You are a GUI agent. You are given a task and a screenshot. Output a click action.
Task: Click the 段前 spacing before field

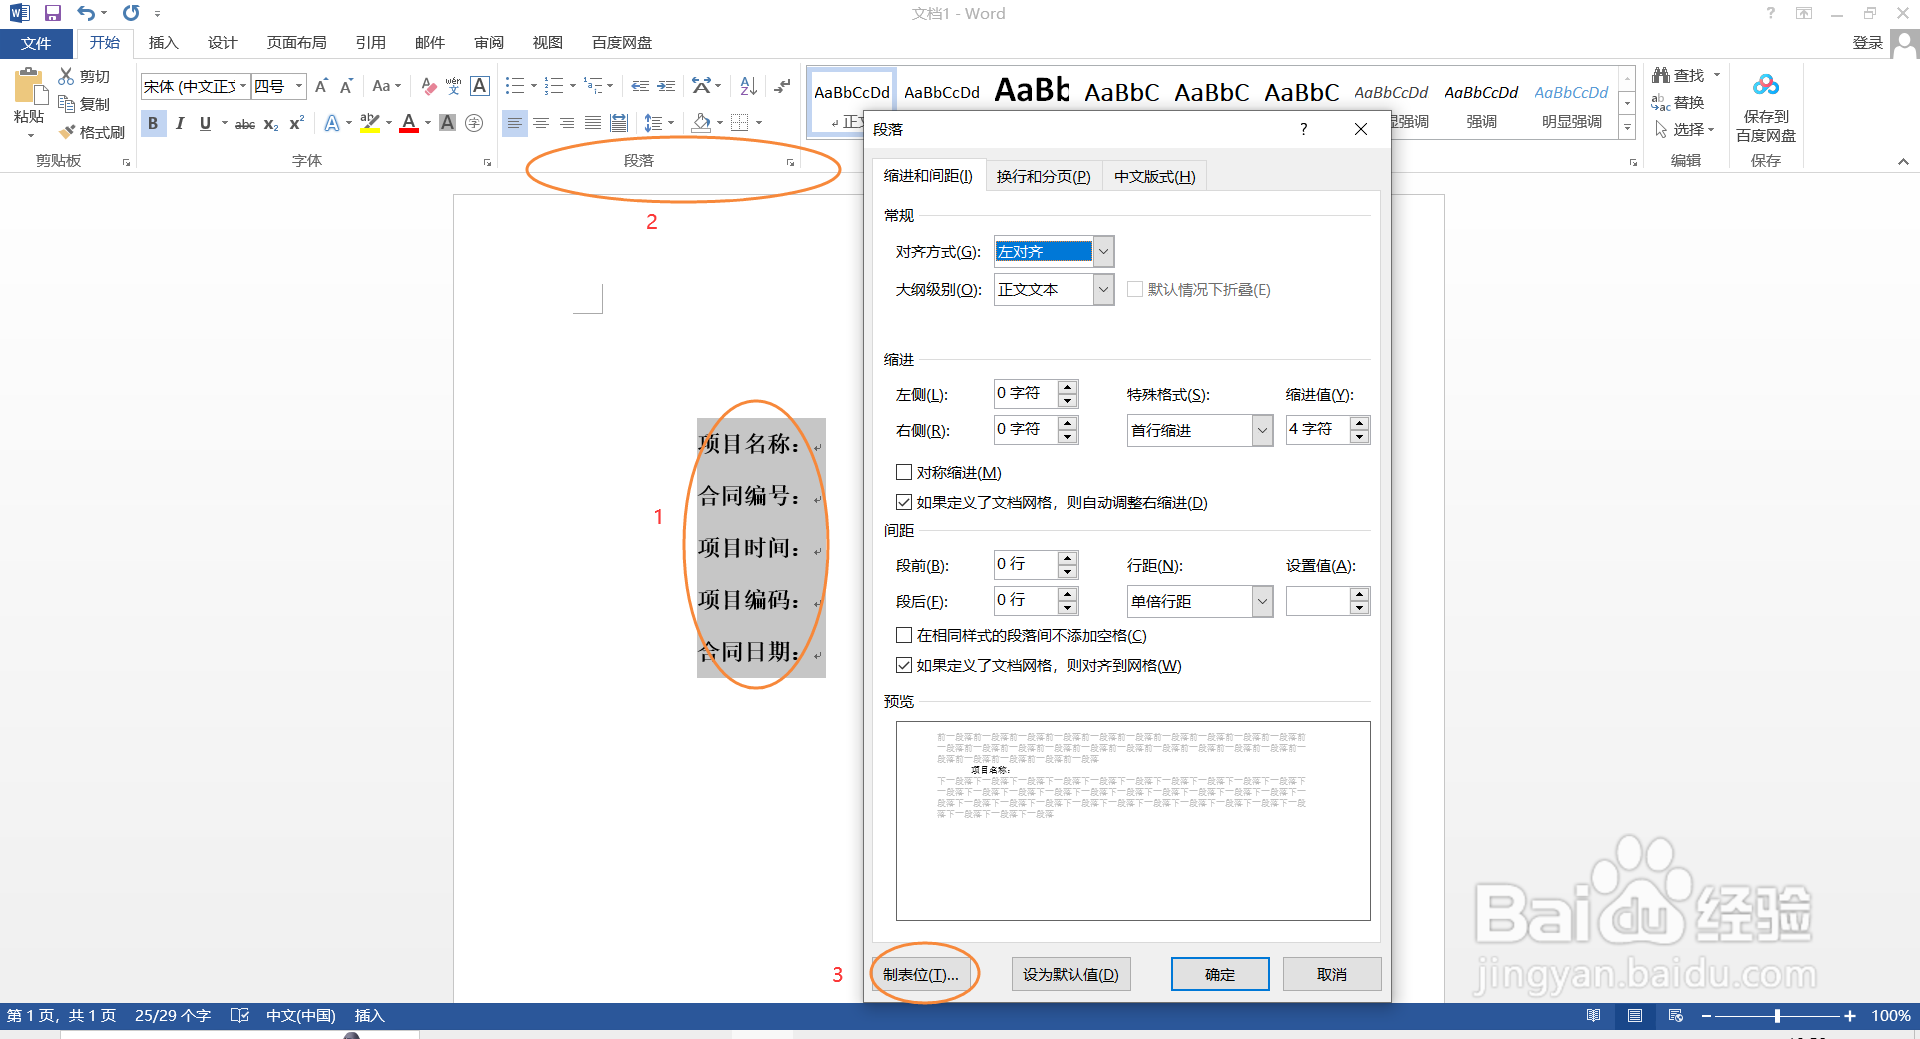click(x=1026, y=565)
